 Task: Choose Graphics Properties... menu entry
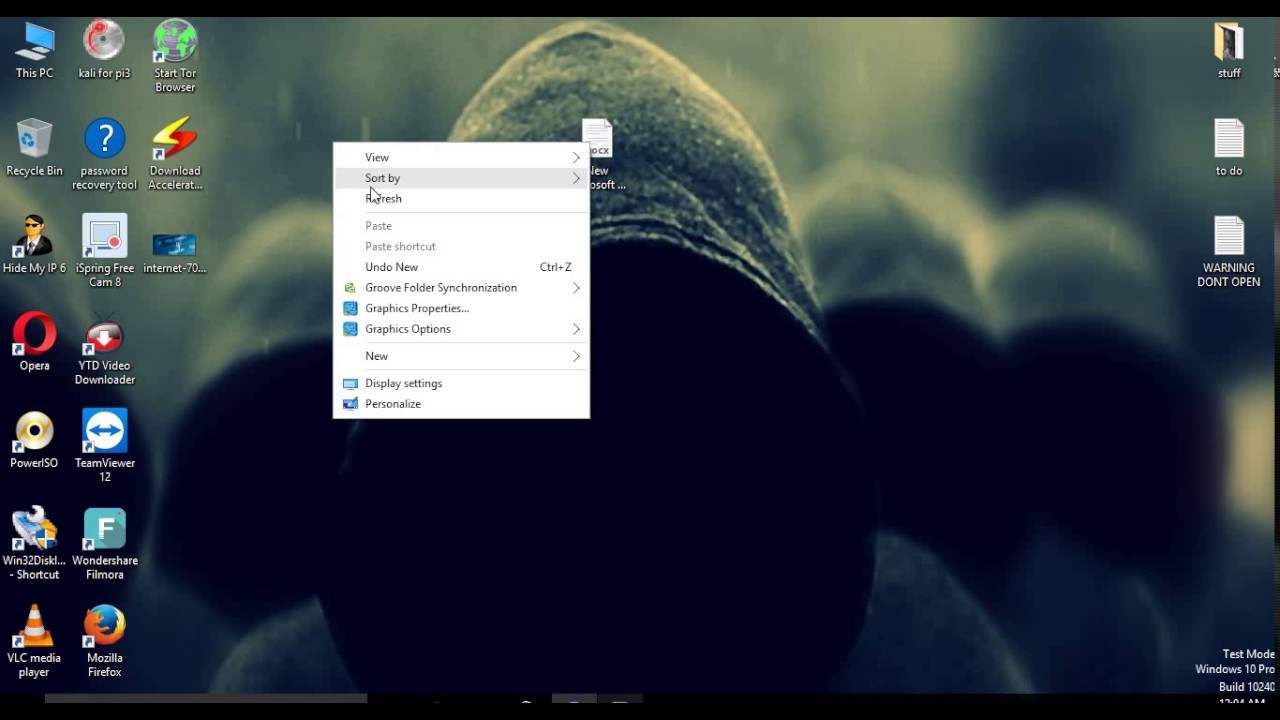tap(461, 308)
